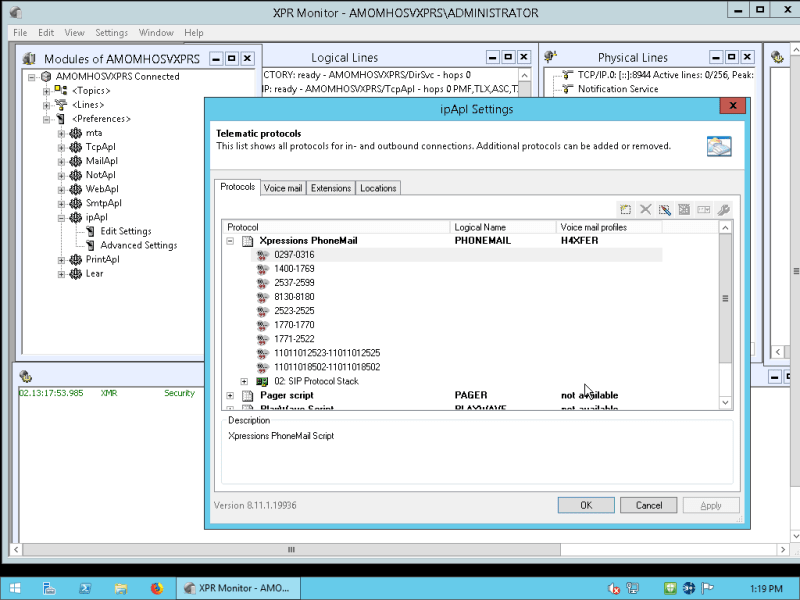Screen dimensions: 800x600
Task: Collapse the Xpressions PhoneMail node
Action: [230, 241]
